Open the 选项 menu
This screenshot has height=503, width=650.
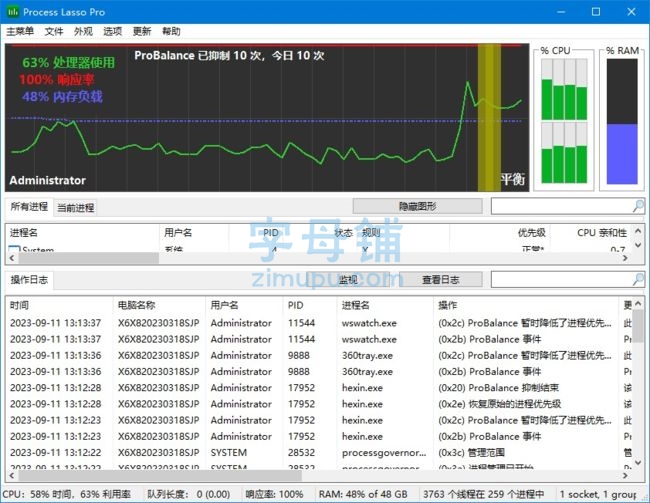click(x=113, y=31)
